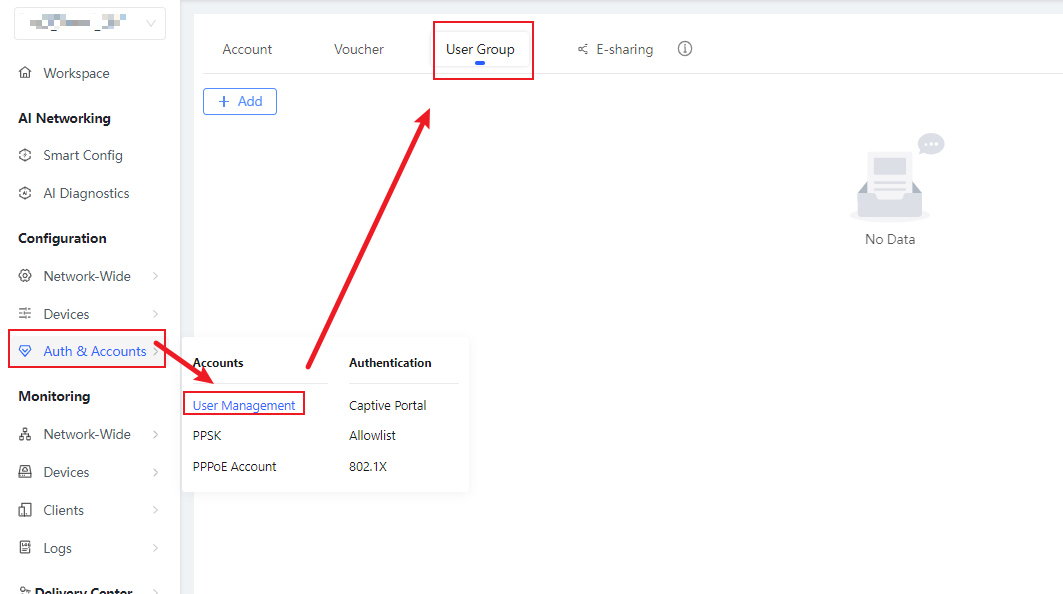Click the E-sharing share icon

[583, 49]
